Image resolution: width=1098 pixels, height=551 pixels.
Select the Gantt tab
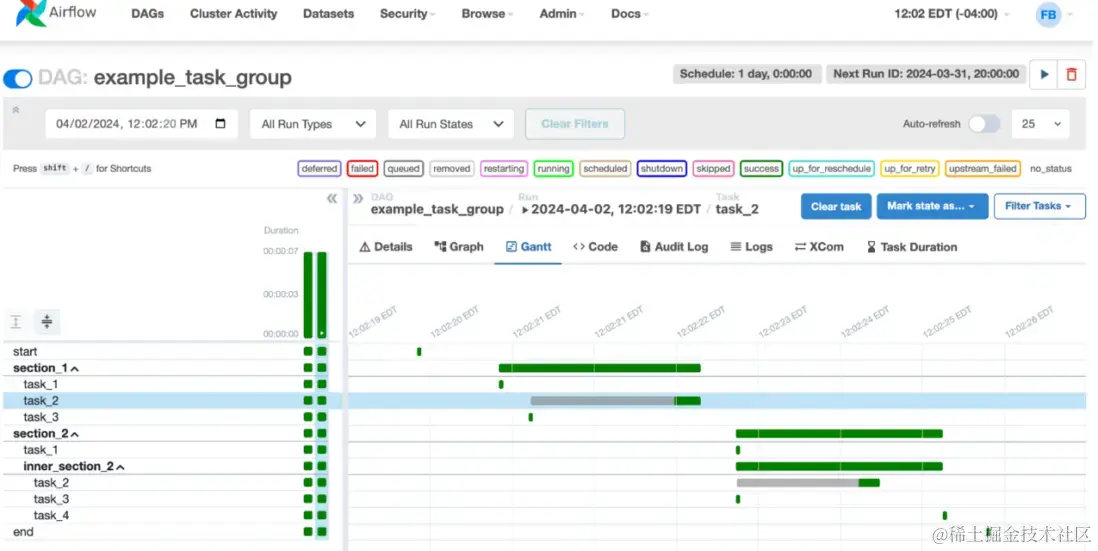[528, 247]
